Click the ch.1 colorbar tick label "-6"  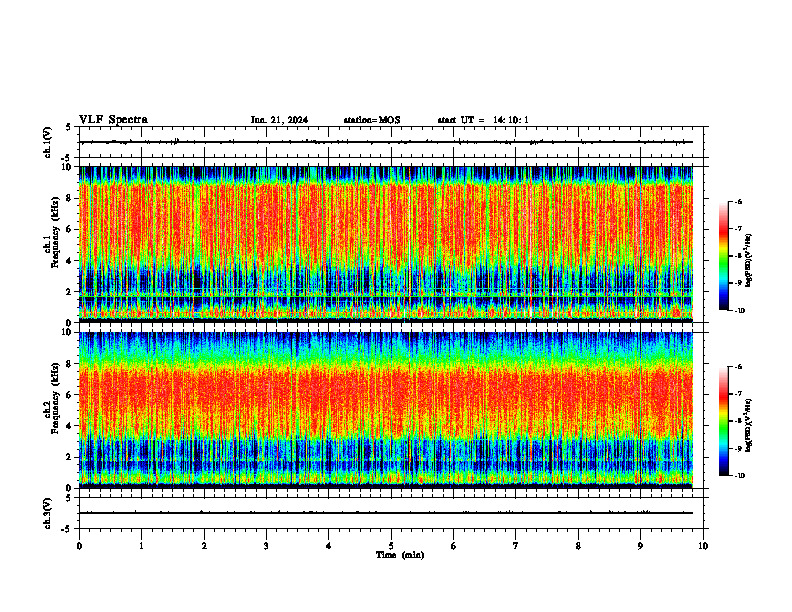tap(738, 201)
